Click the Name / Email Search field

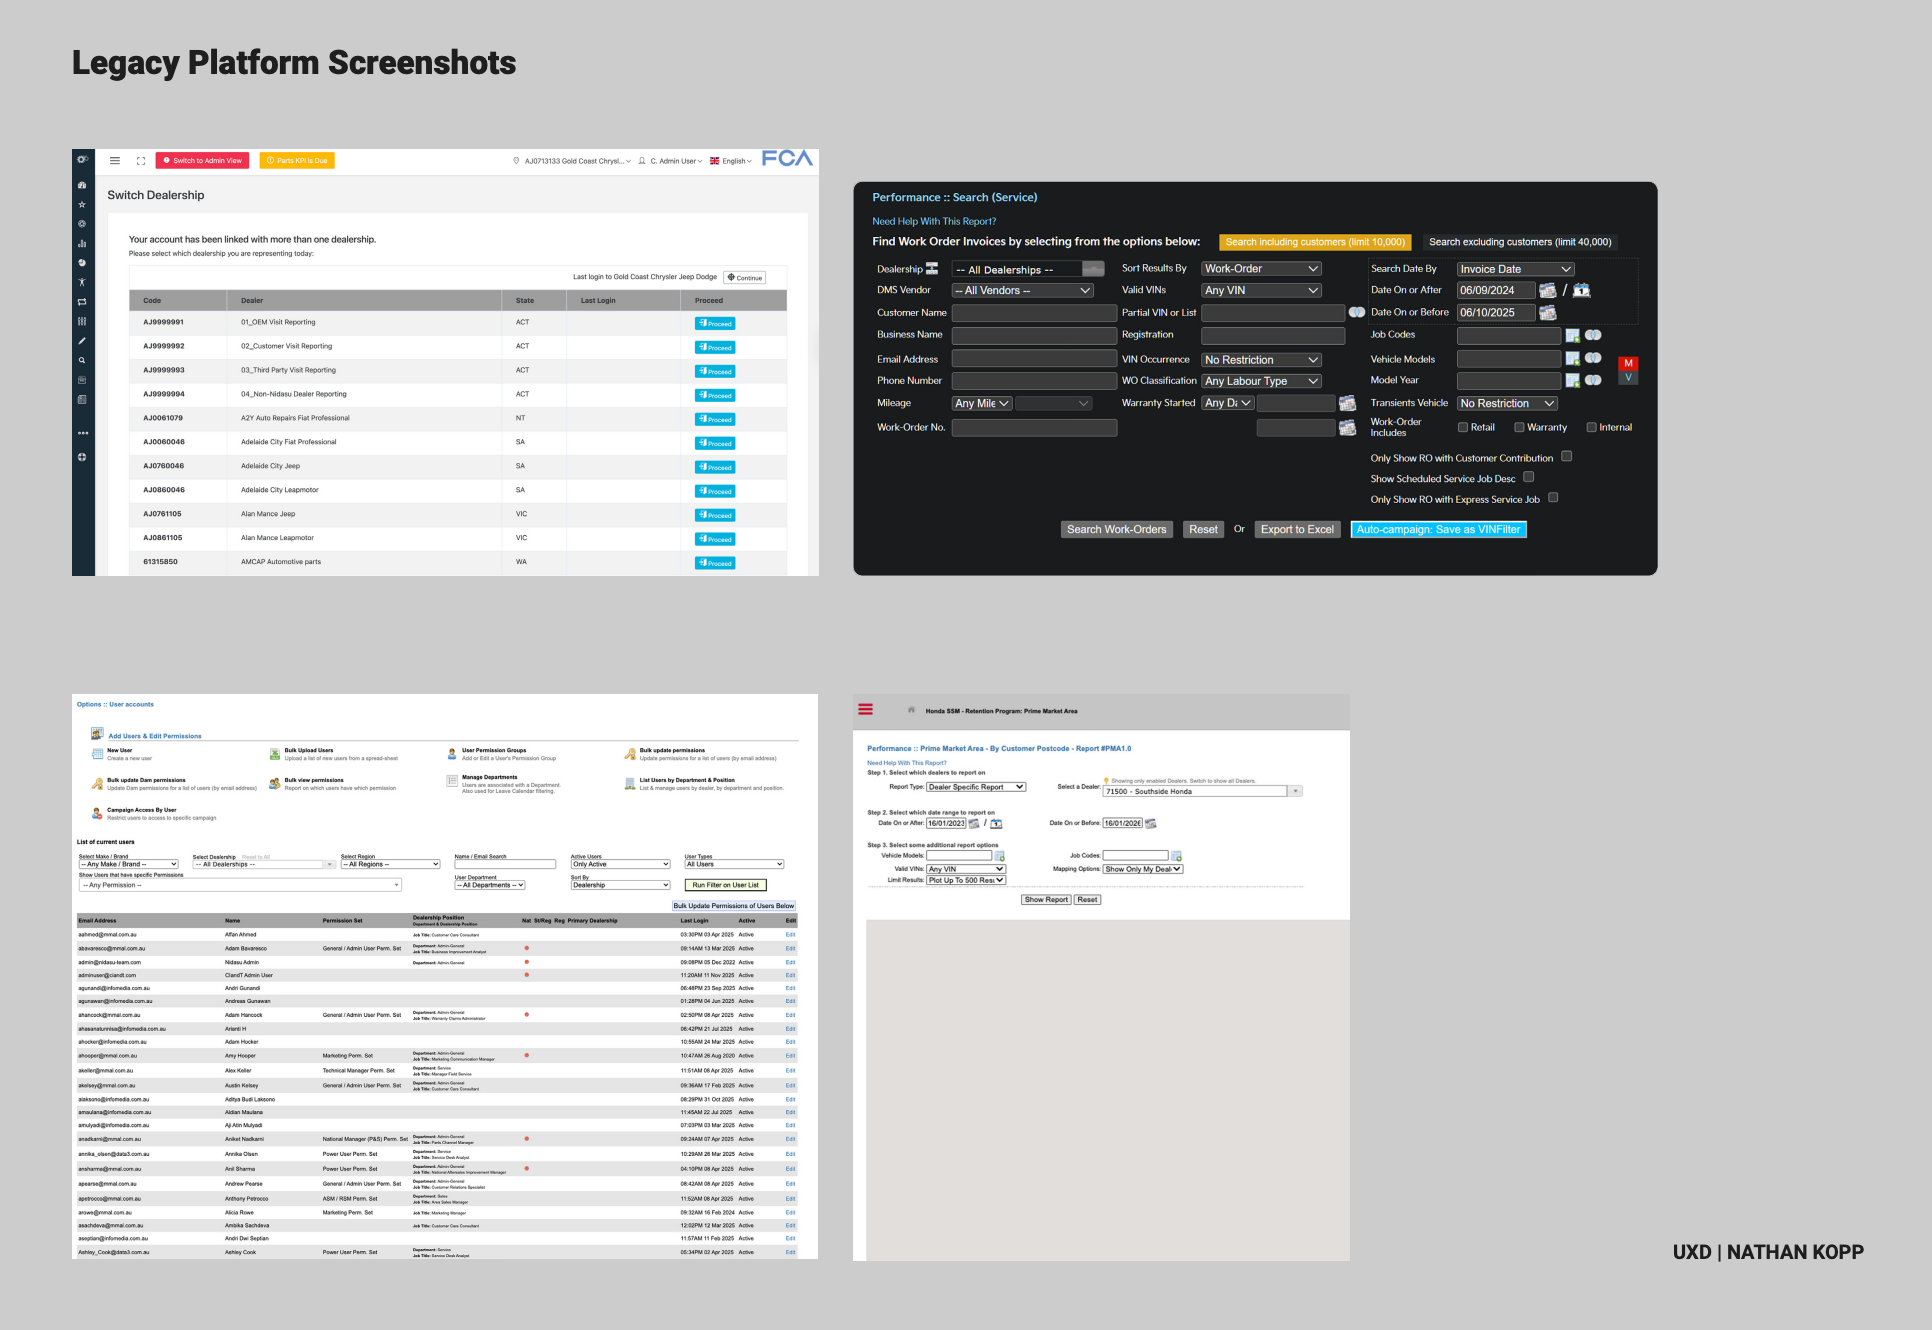(x=505, y=864)
